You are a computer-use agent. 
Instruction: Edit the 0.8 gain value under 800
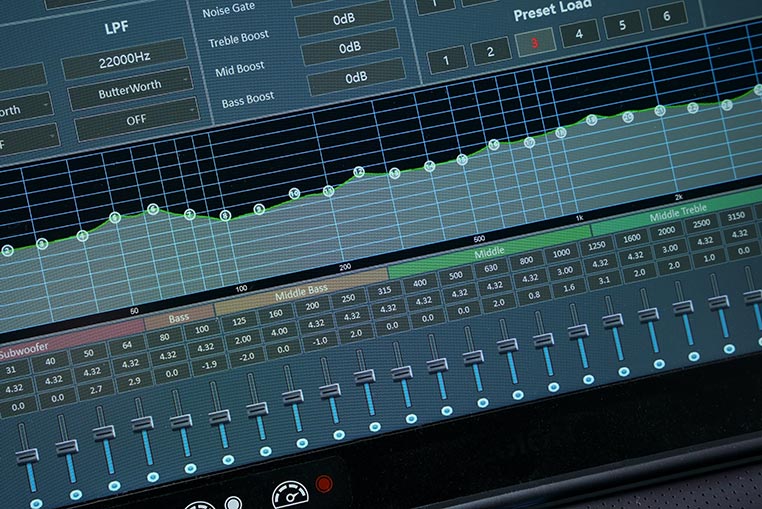534,295
